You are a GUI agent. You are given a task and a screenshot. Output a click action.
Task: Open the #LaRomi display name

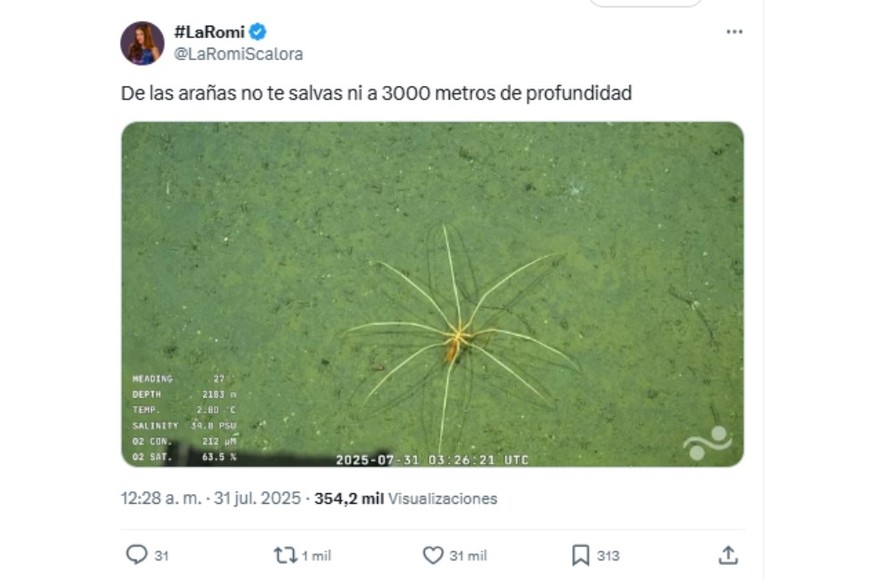click(x=209, y=32)
